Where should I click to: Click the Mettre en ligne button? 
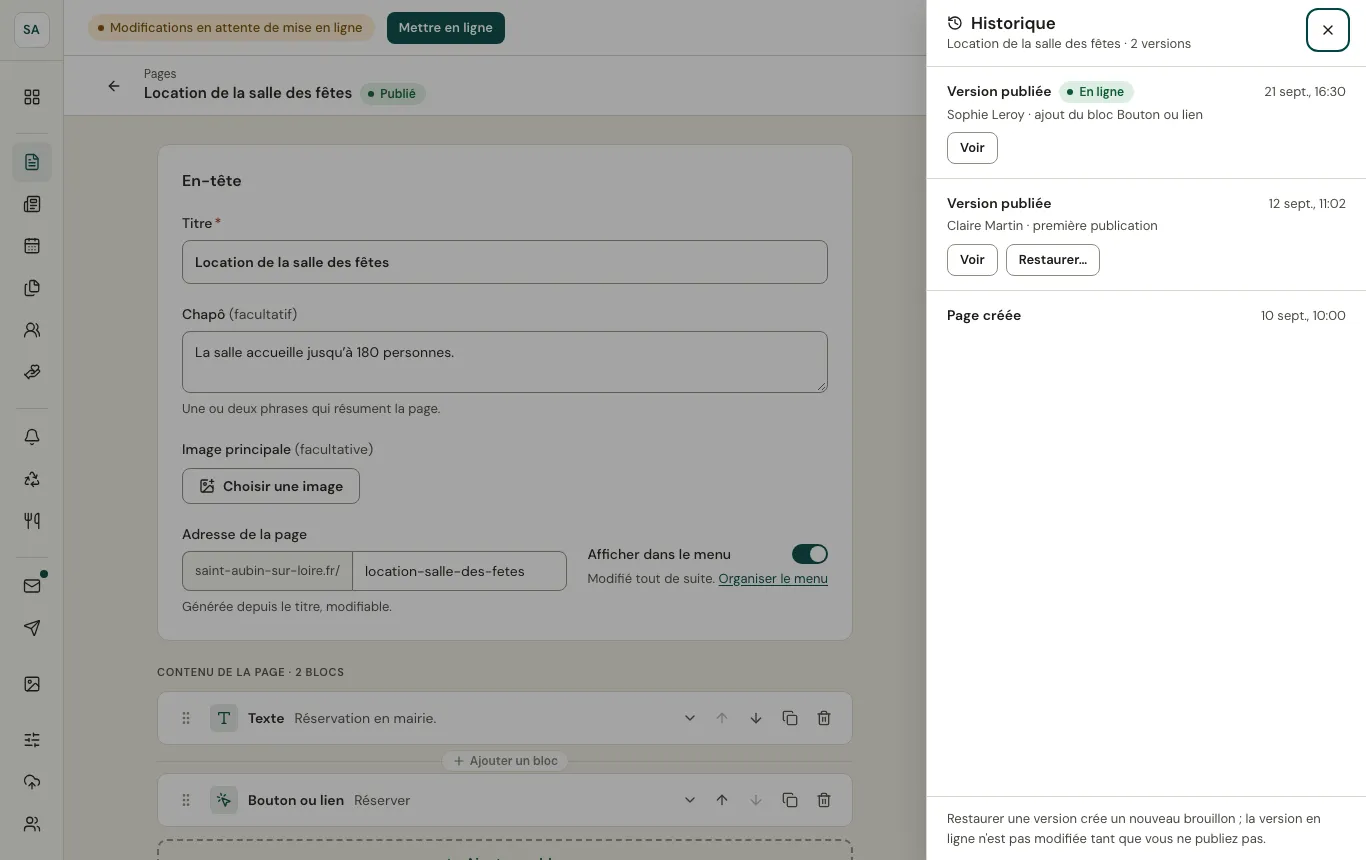(x=446, y=28)
